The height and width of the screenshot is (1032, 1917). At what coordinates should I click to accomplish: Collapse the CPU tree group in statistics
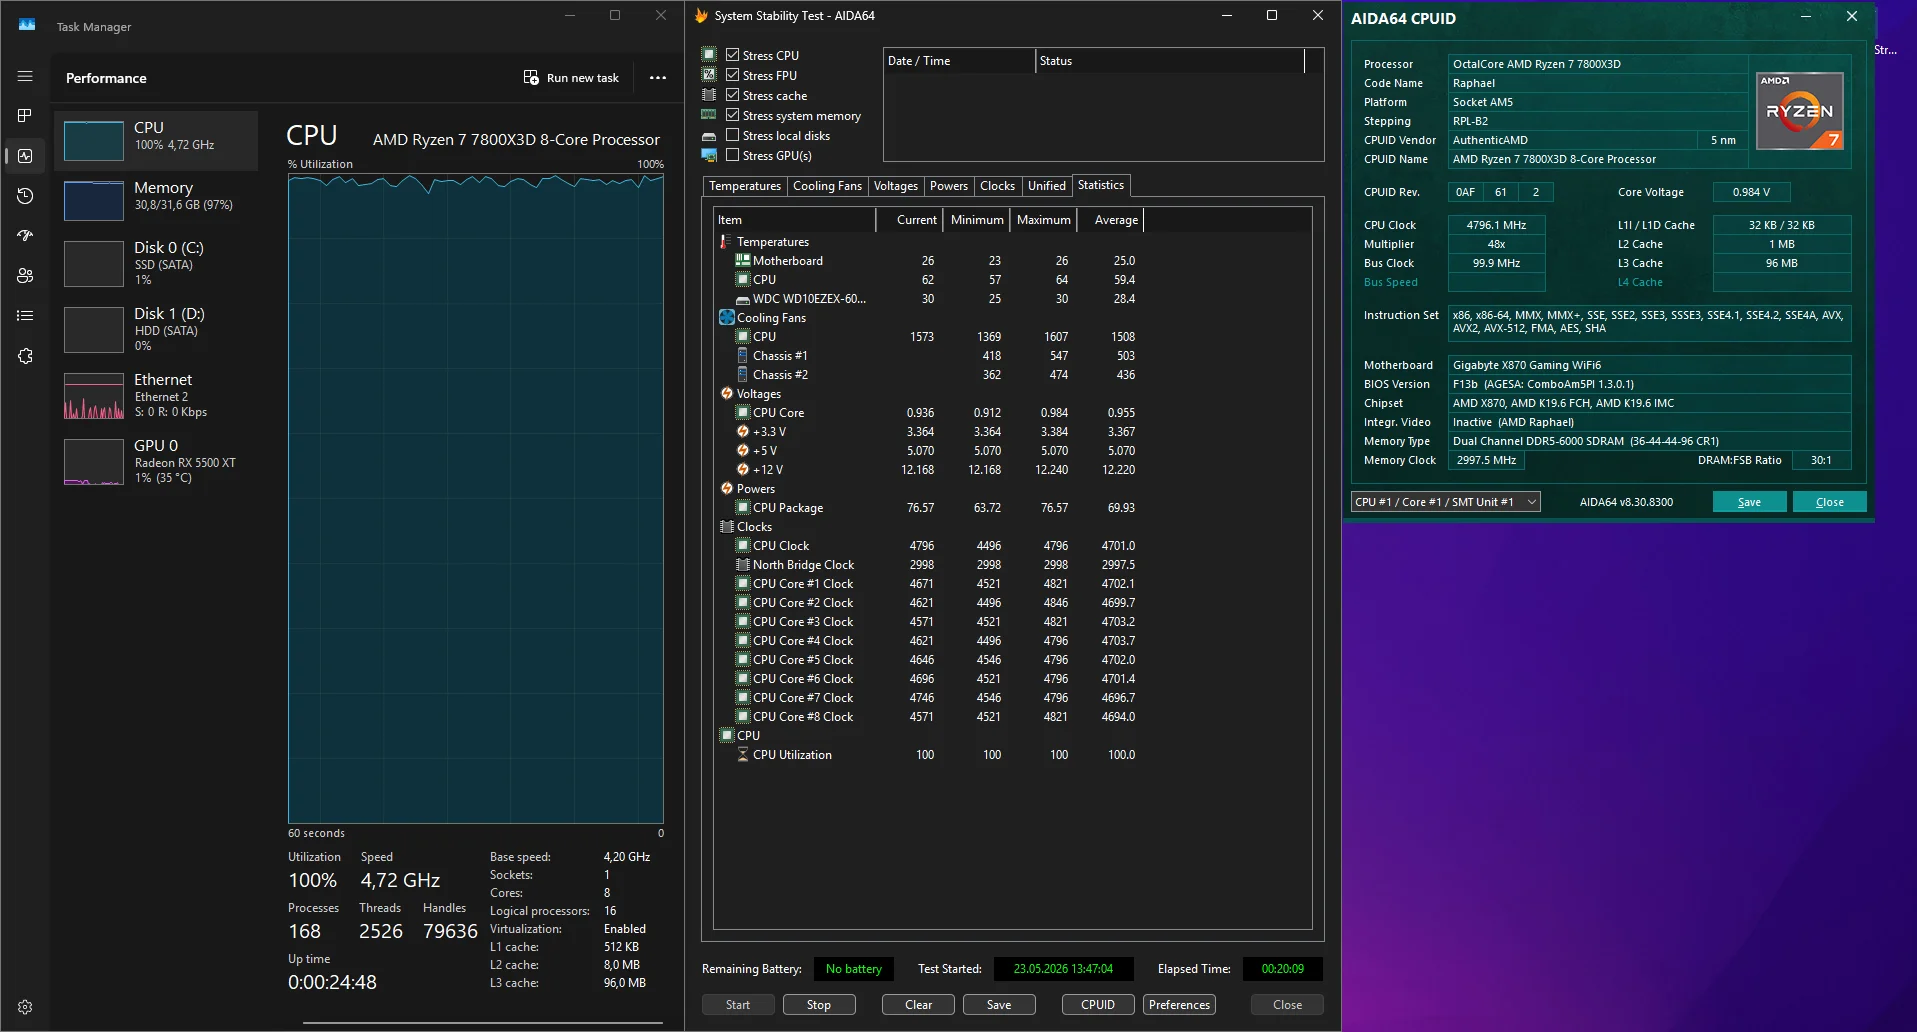point(727,735)
